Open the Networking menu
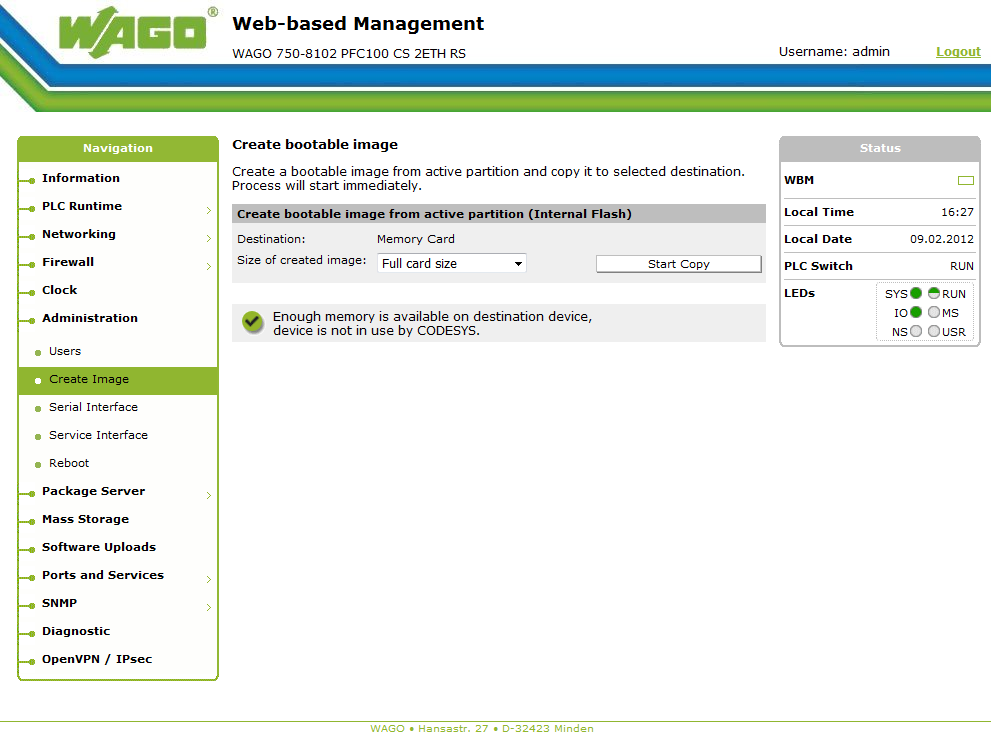 click(x=79, y=234)
